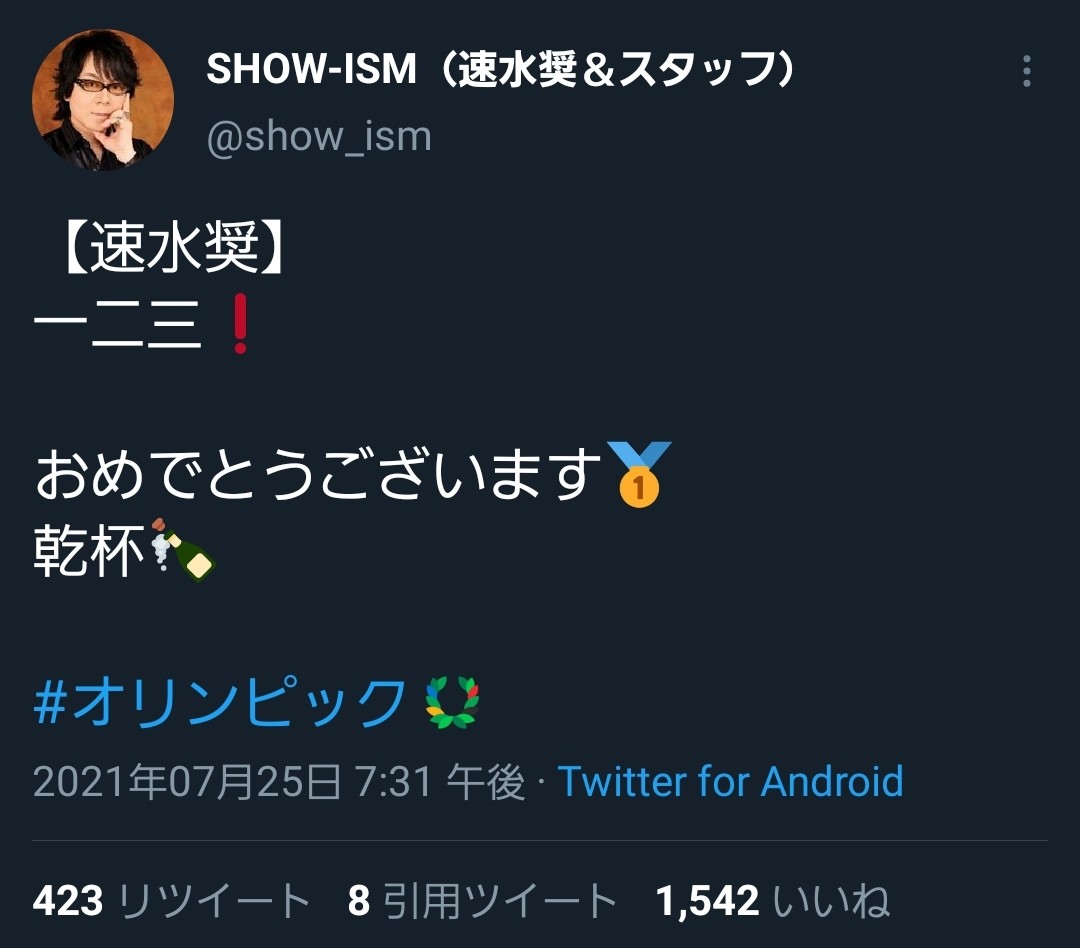This screenshot has width=1080, height=948.
Task: Tap the champagne bottle emoji
Action: [x=183, y=550]
